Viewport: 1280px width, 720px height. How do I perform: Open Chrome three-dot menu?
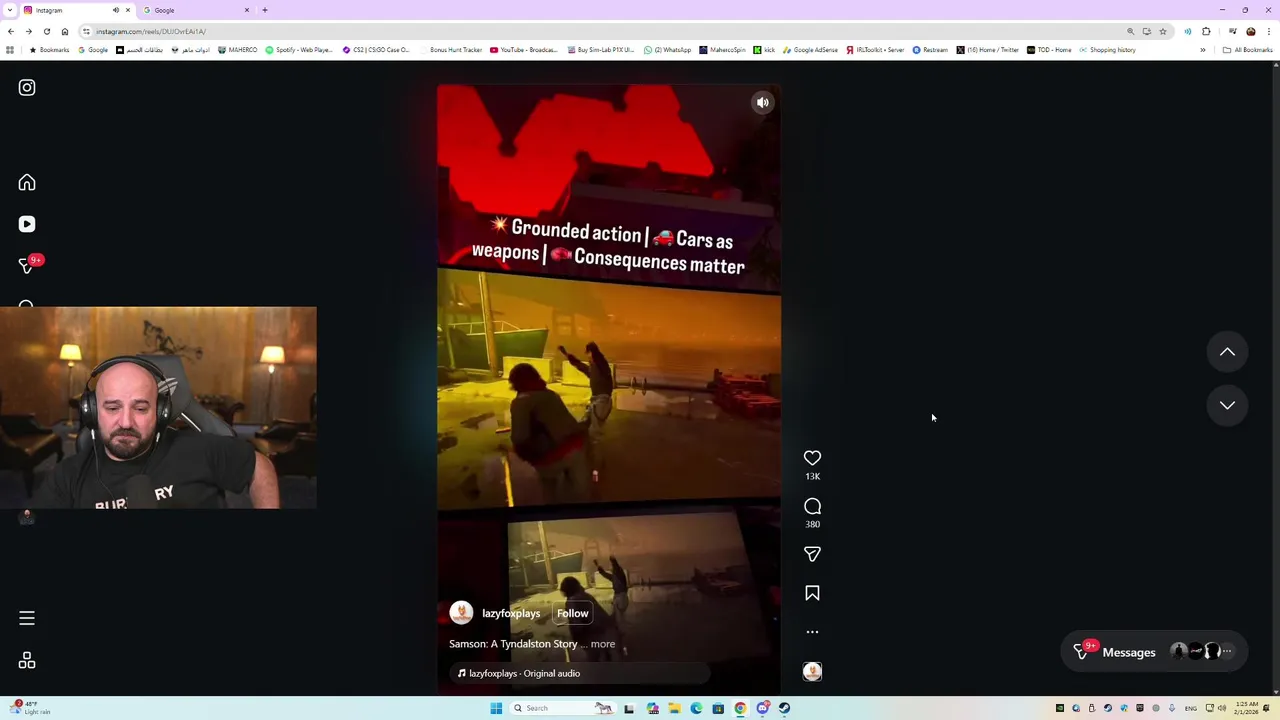[1269, 31]
